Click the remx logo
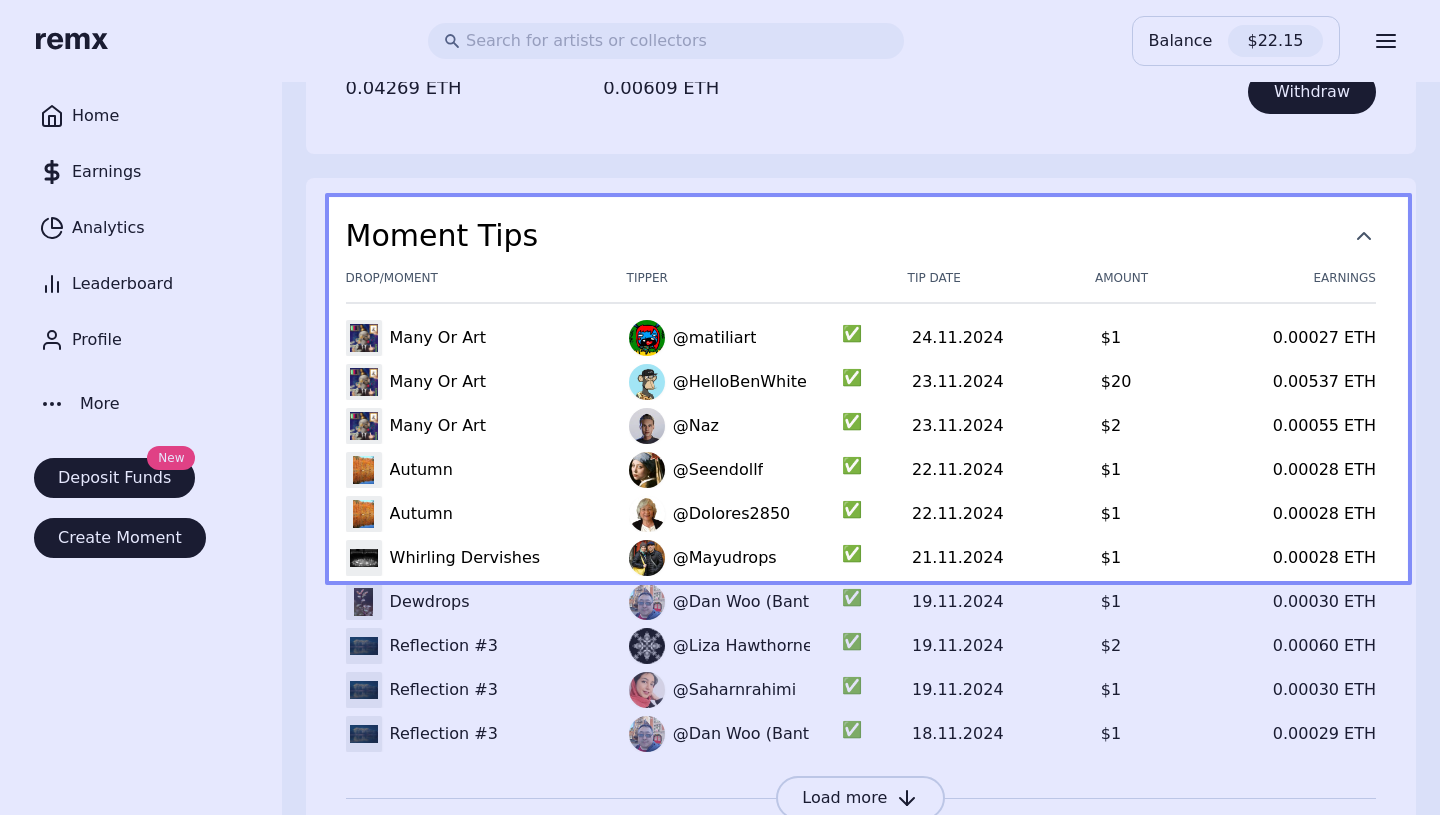This screenshot has height=815, width=1440. pos(71,41)
